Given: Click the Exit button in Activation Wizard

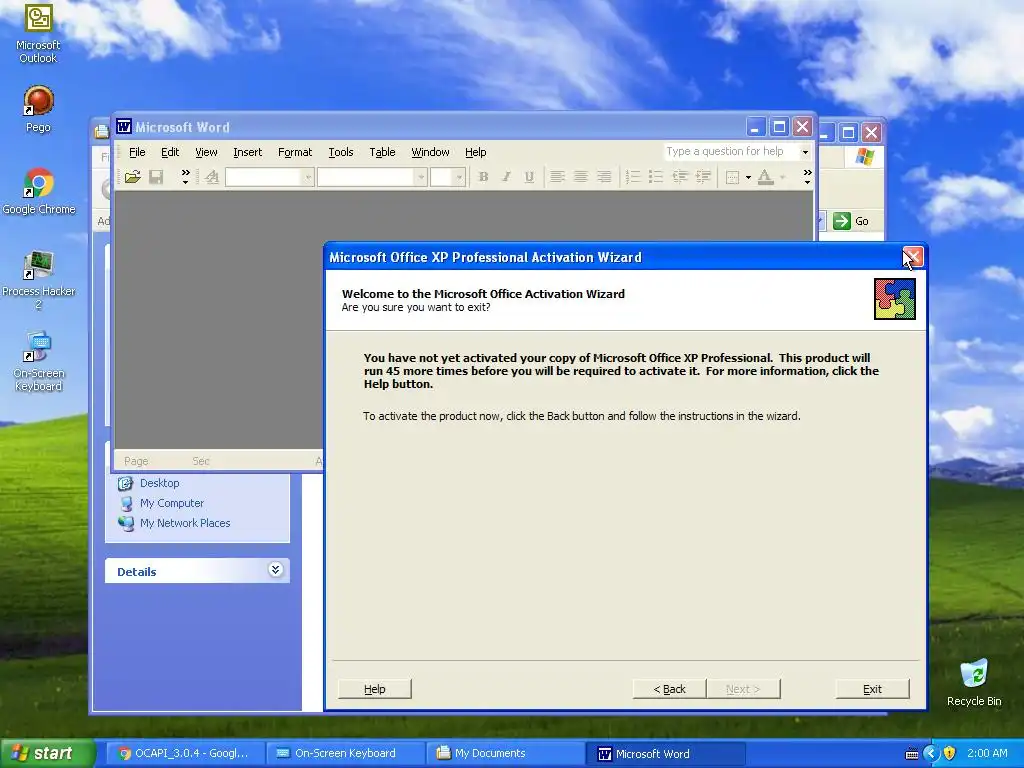Looking at the screenshot, I should (x=872, y=689).
